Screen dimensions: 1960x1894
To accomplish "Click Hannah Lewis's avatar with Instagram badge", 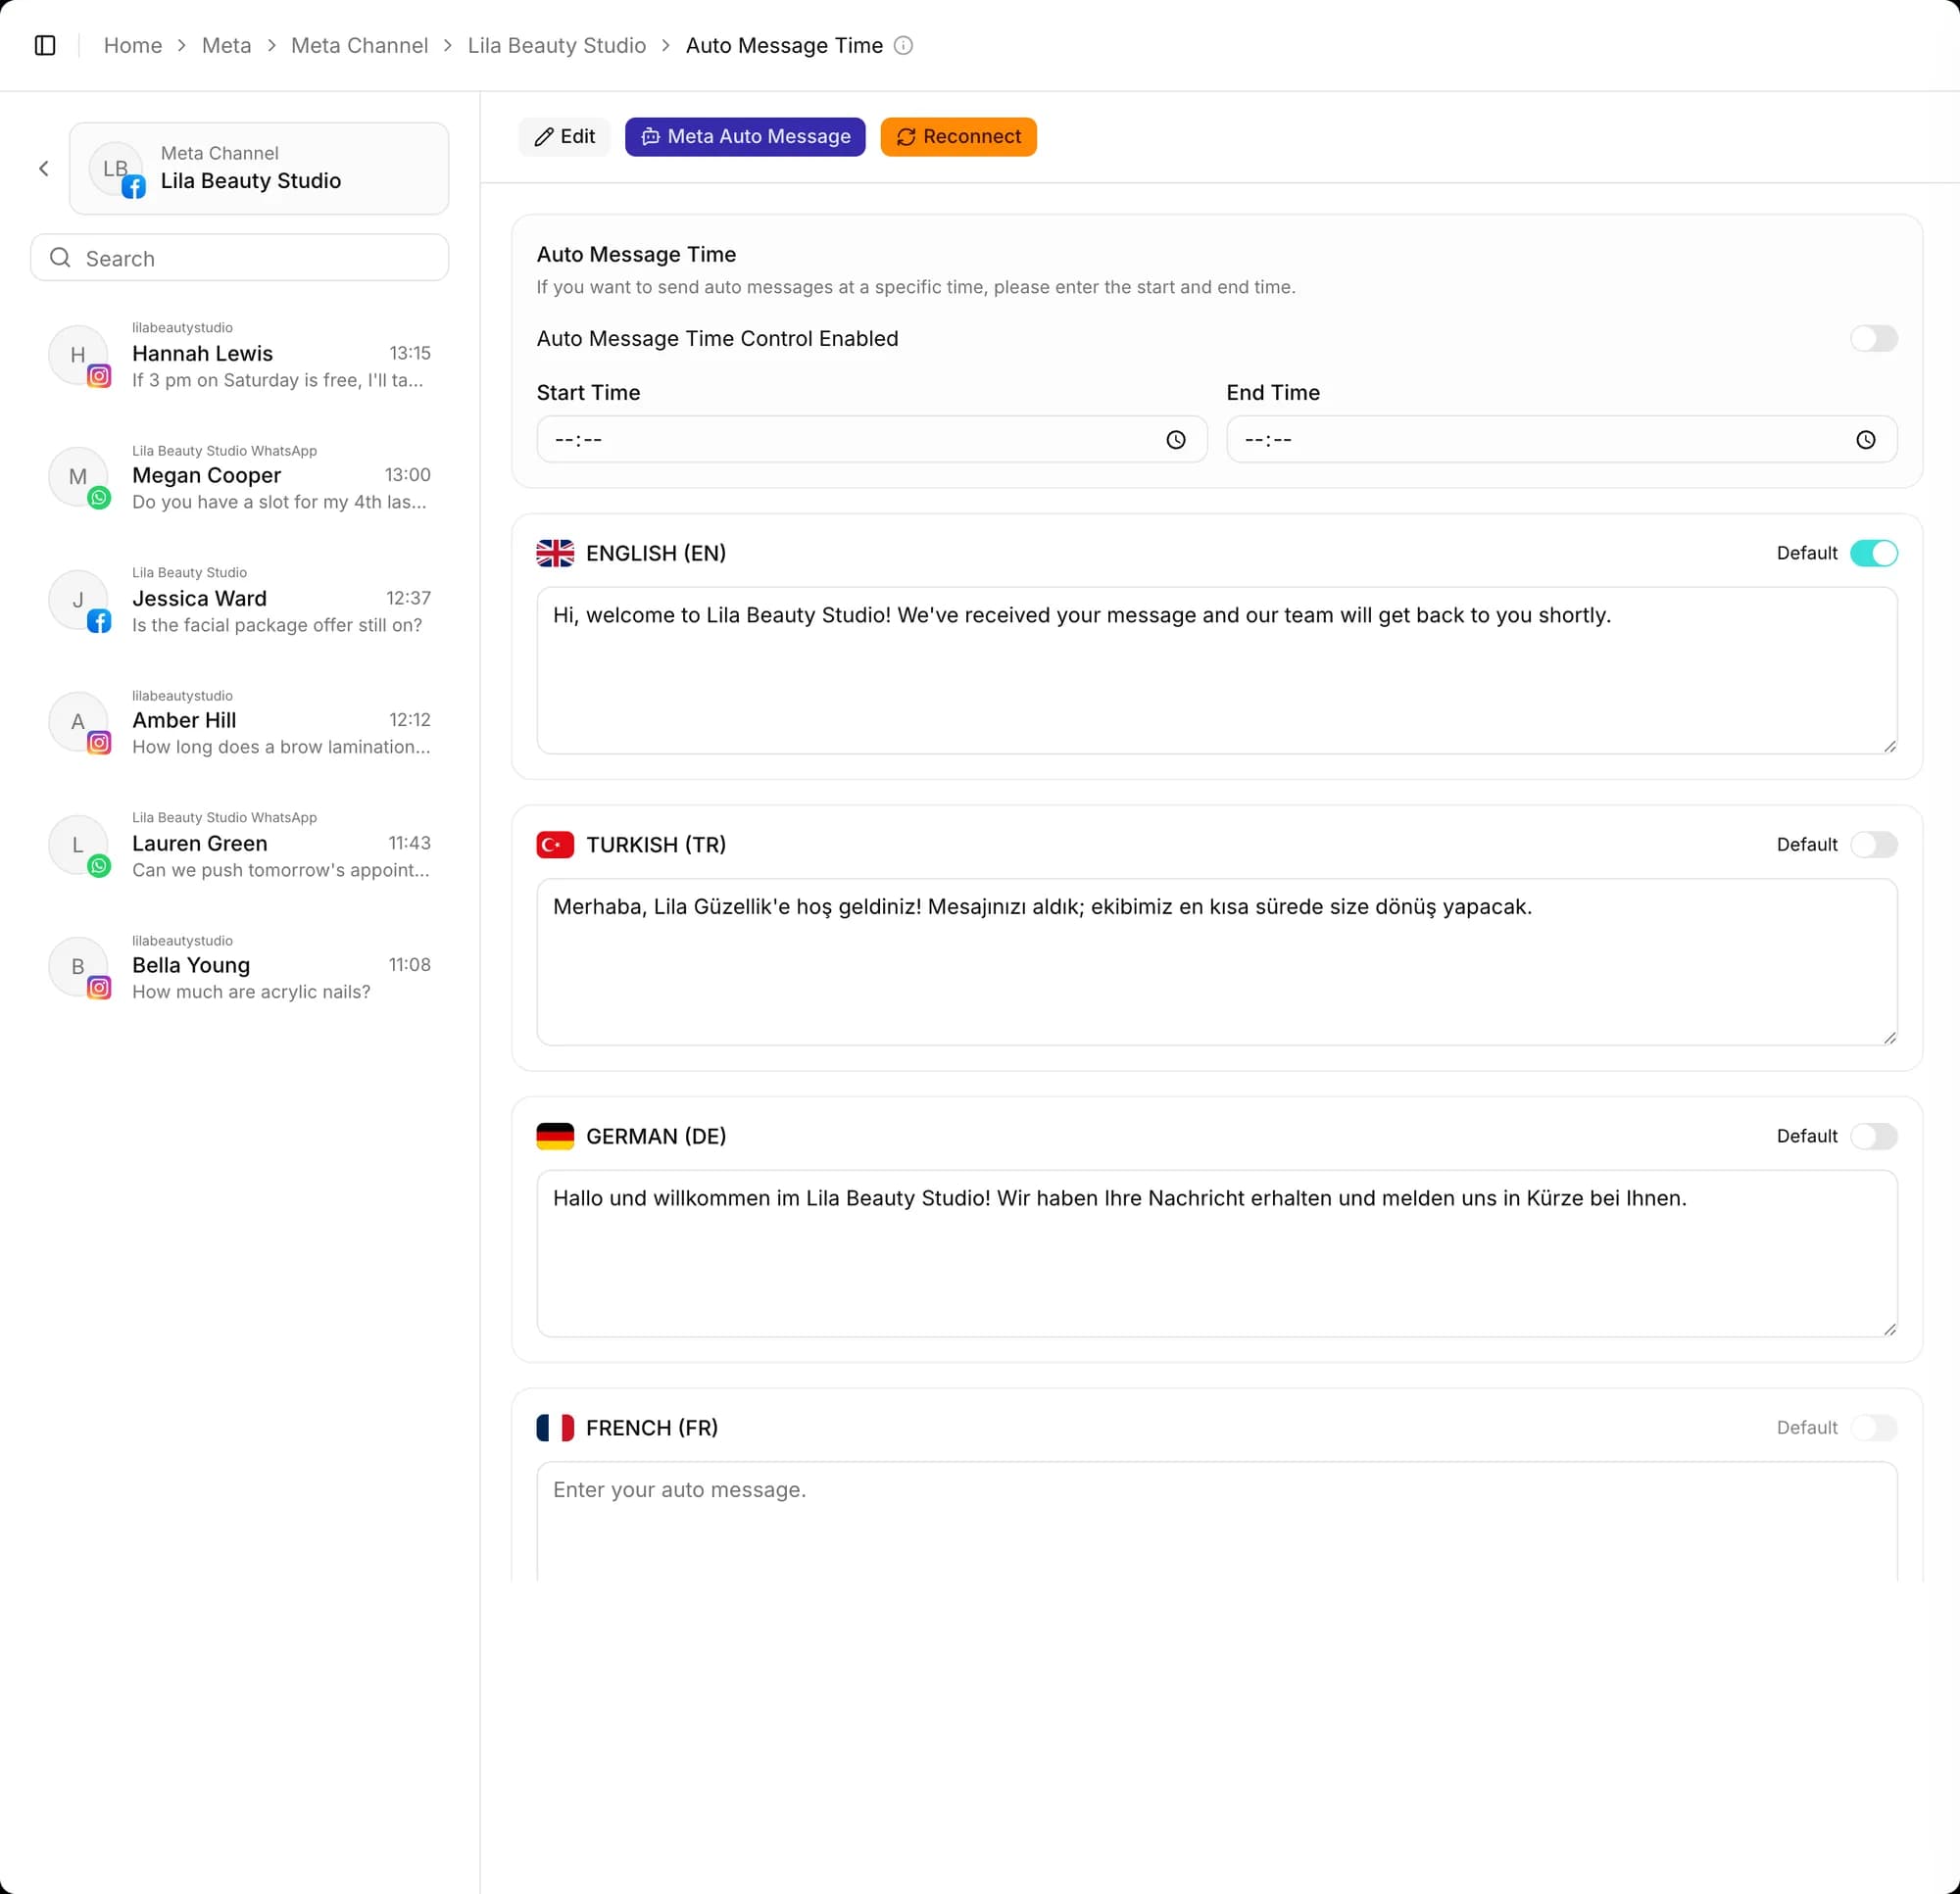I will 79,356.
